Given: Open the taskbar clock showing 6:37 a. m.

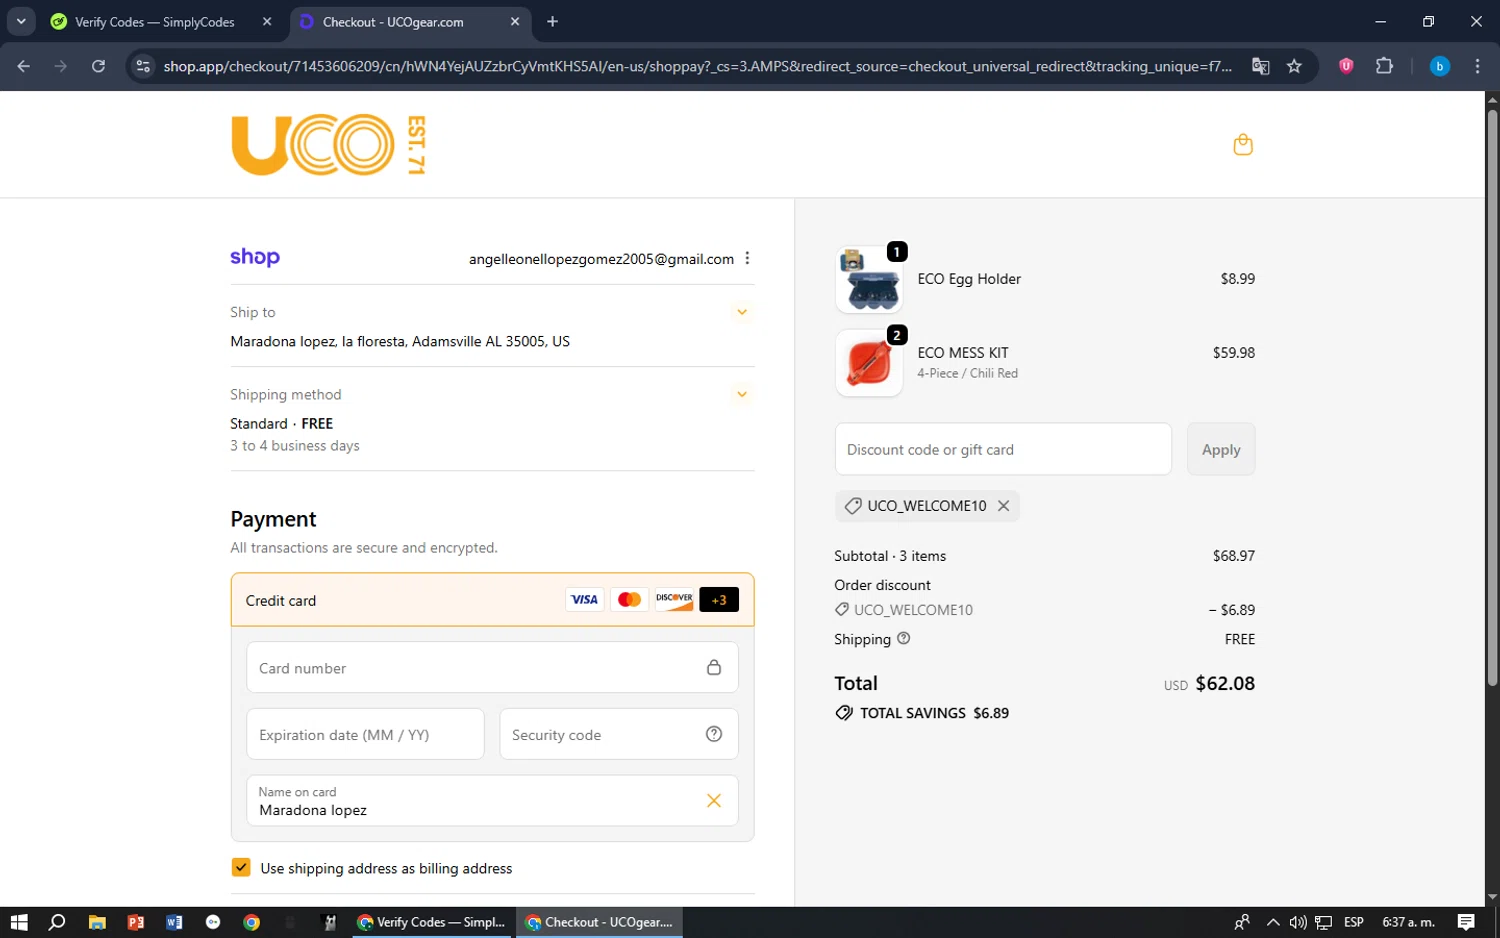Looking at the screenshot, I should click(1408, 922).
